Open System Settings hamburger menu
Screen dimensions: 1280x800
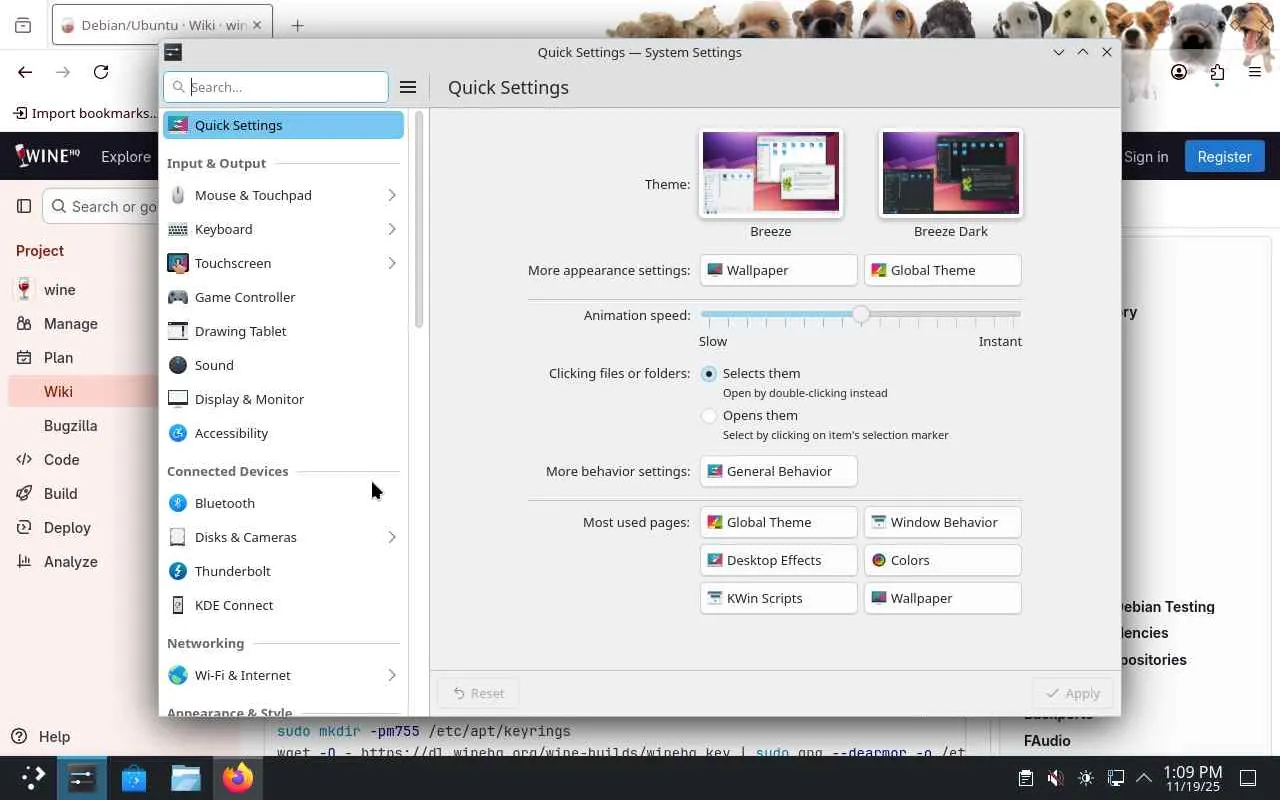click(408, 87)
